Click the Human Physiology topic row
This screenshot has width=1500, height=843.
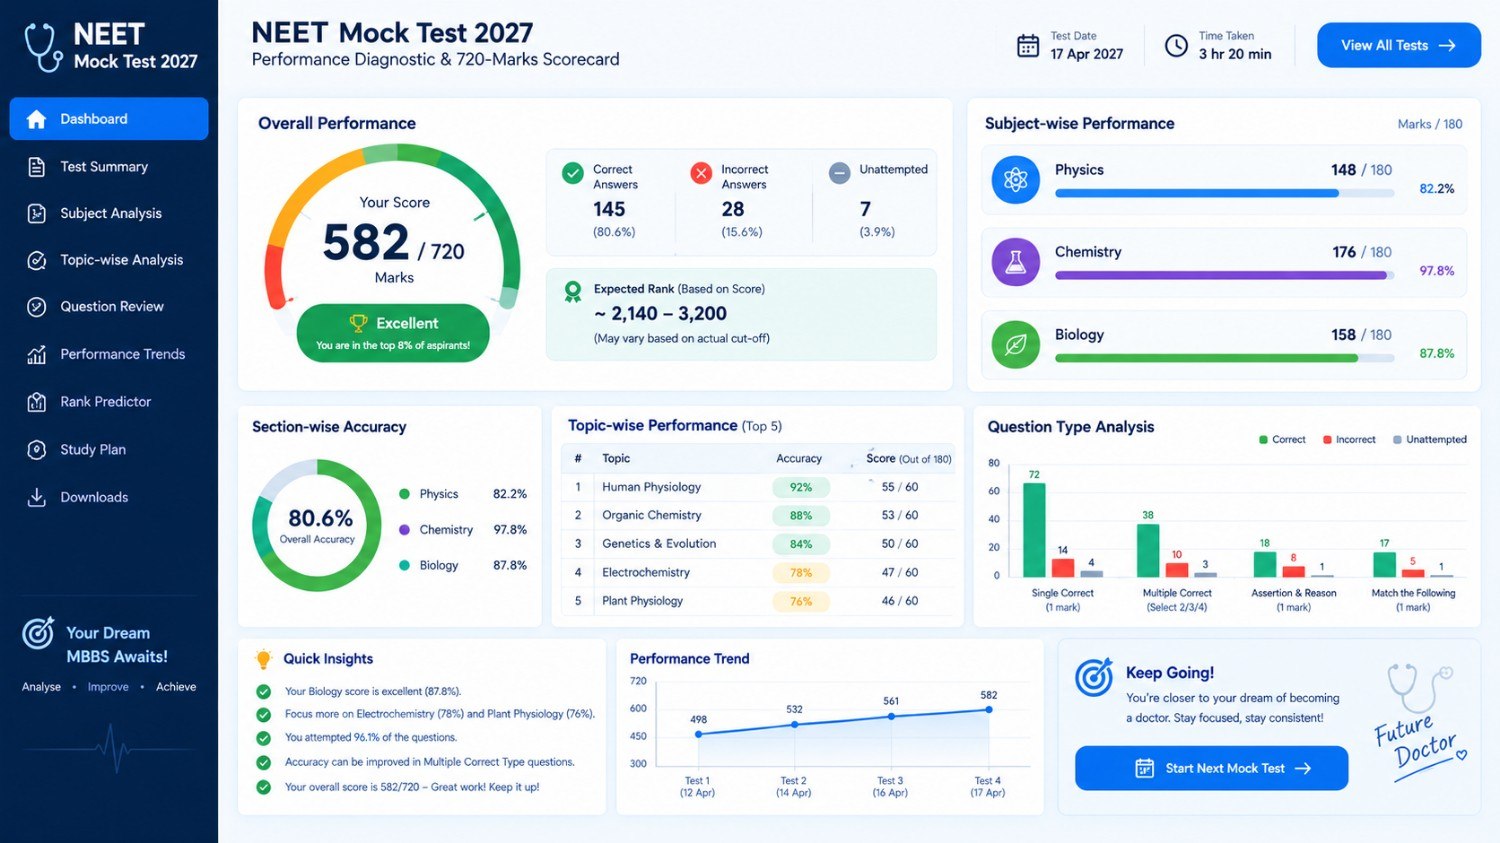pos(758,487)
